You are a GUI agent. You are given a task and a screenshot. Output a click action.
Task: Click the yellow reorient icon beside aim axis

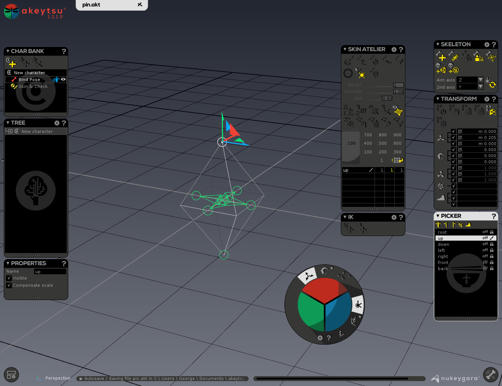[x=492, y=85]
